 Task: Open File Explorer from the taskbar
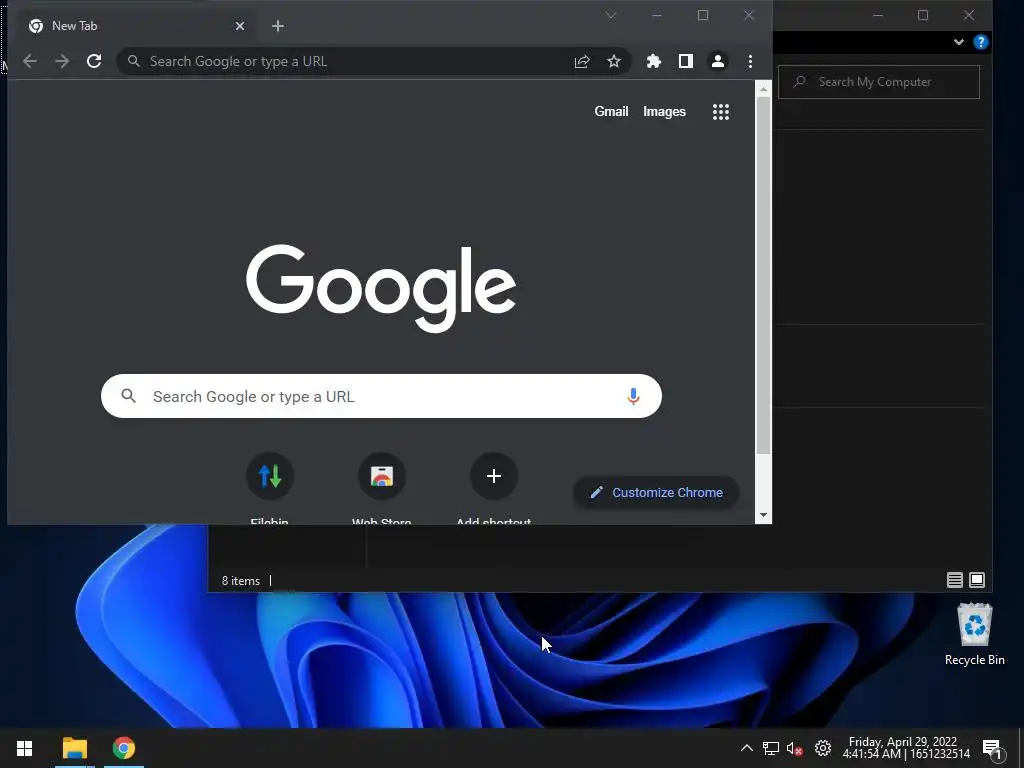[x=74, y=748]
